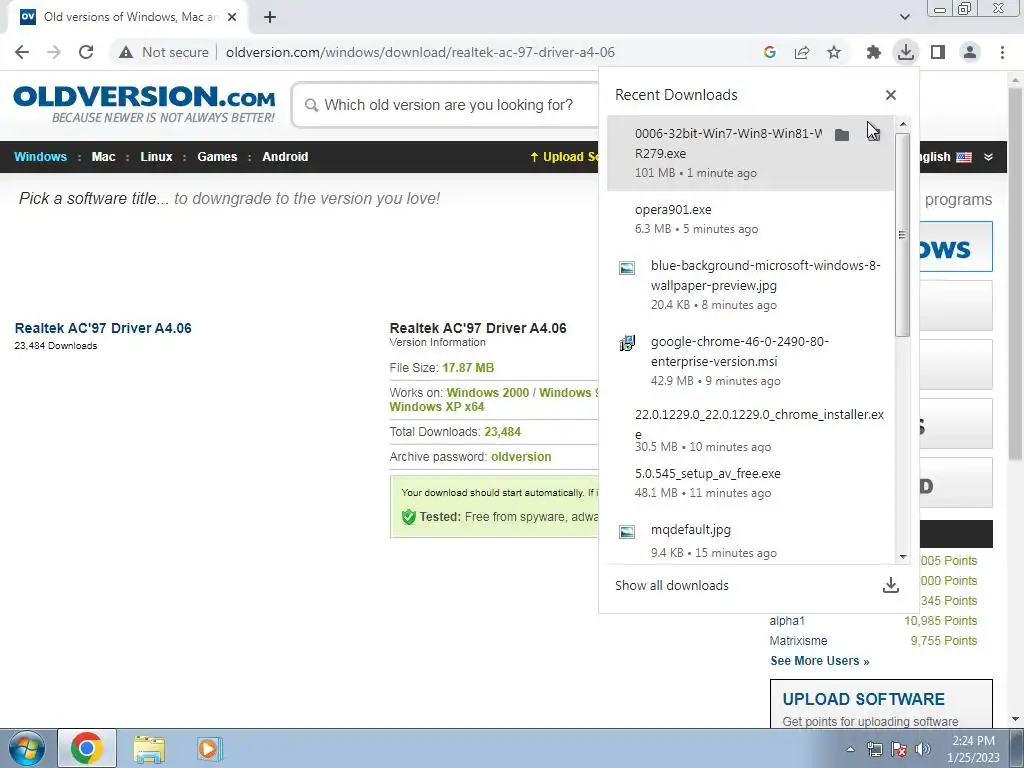Bookmark this page with the star

pos(834,52)
